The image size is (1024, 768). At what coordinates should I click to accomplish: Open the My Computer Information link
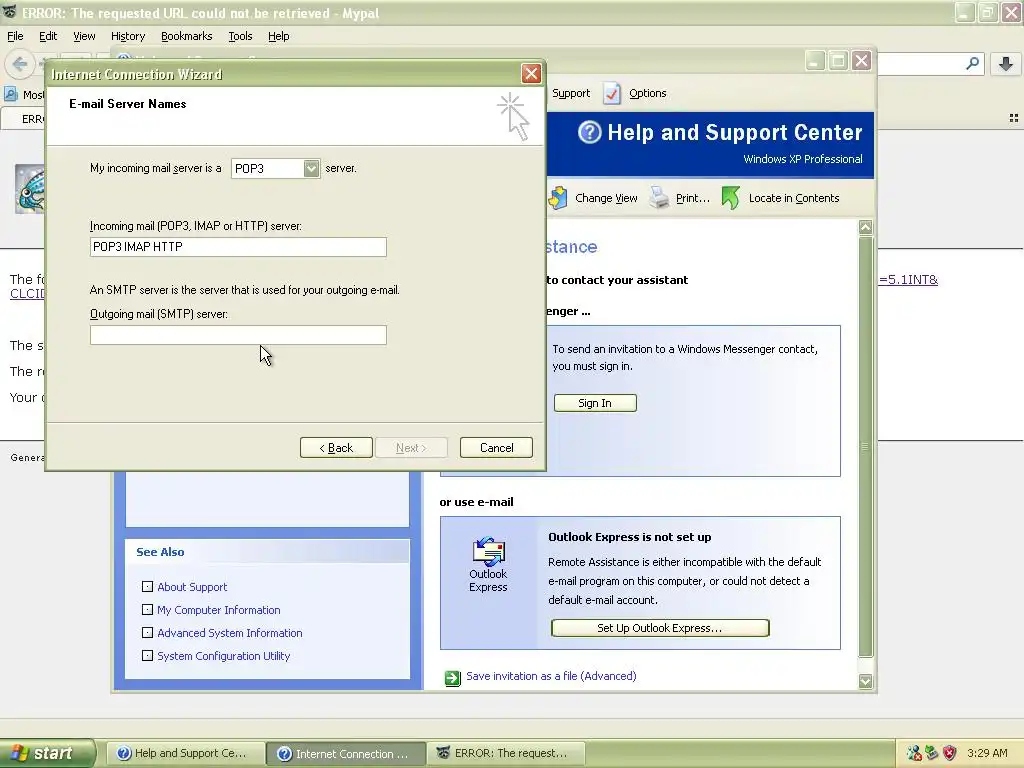click(x=219, y=610)
